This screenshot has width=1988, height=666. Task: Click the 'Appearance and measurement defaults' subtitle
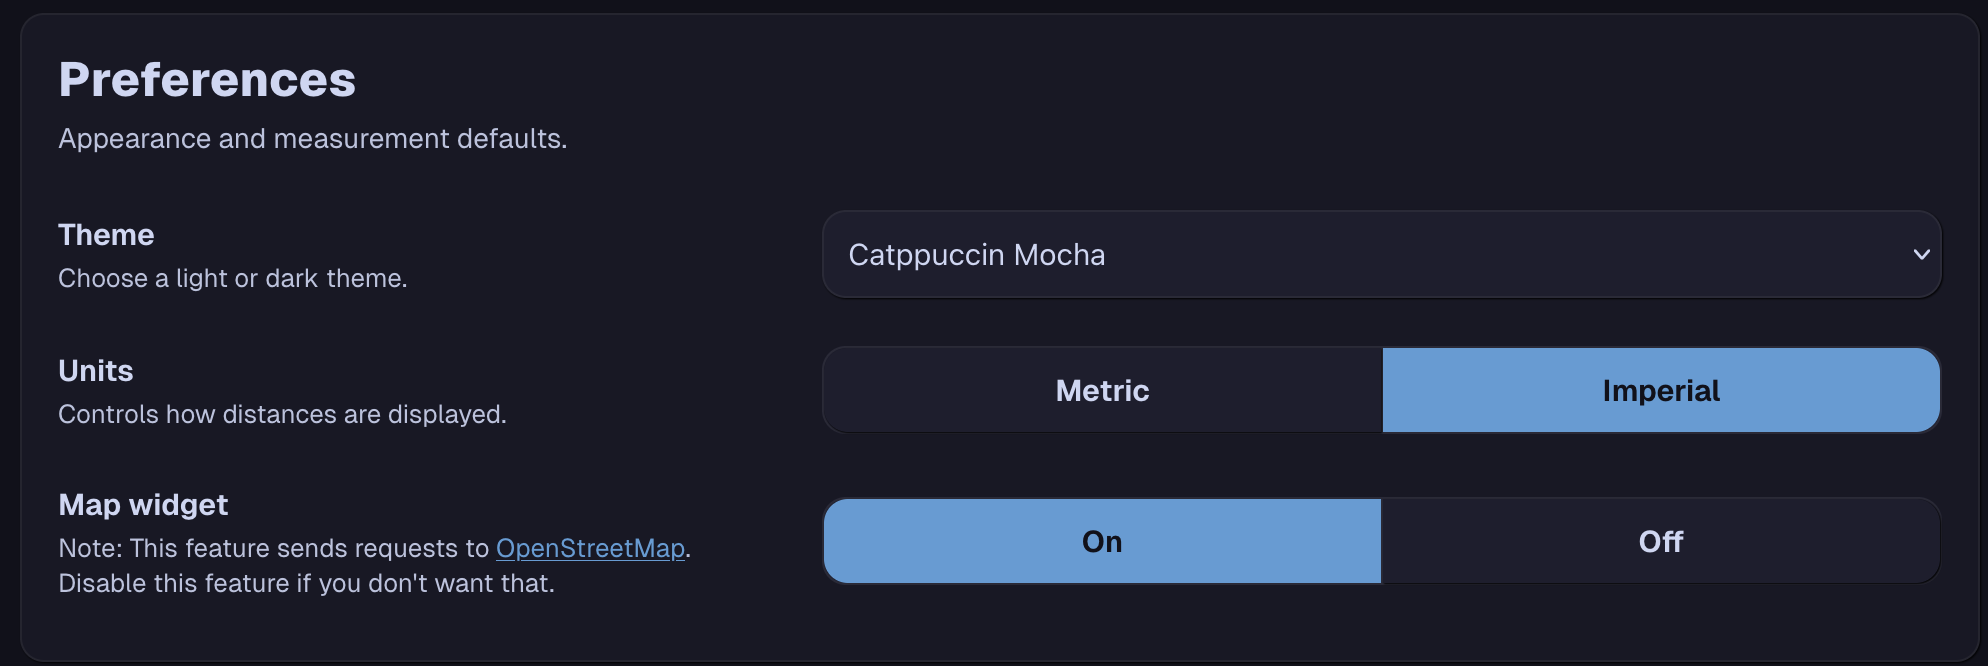312,138
